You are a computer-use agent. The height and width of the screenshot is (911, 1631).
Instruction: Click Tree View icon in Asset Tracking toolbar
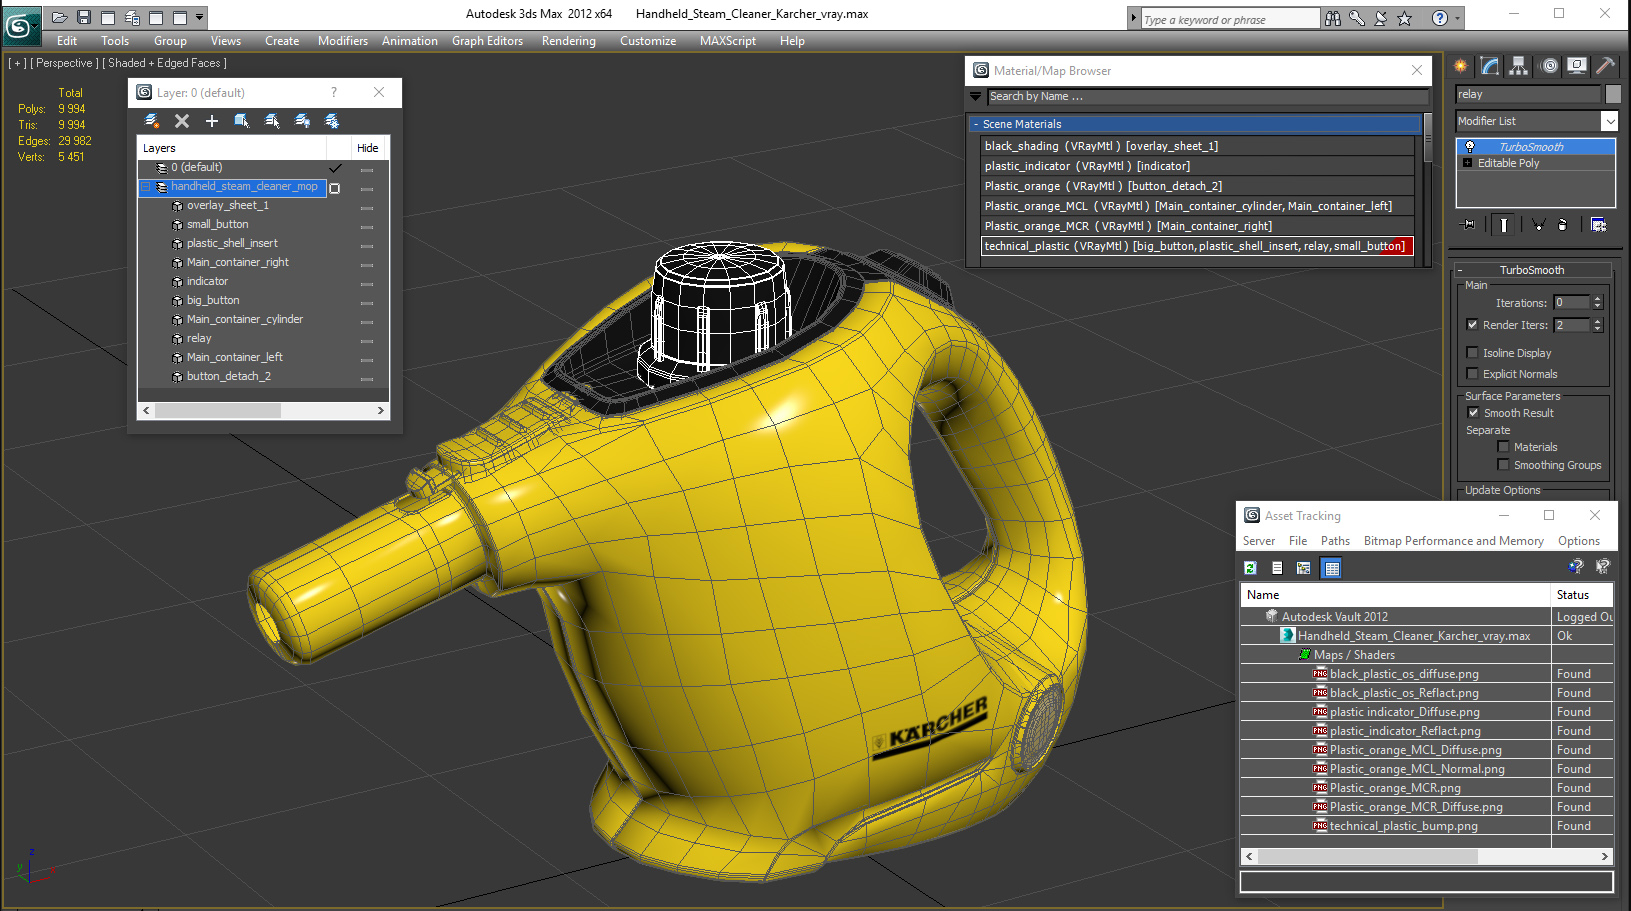1304,568
